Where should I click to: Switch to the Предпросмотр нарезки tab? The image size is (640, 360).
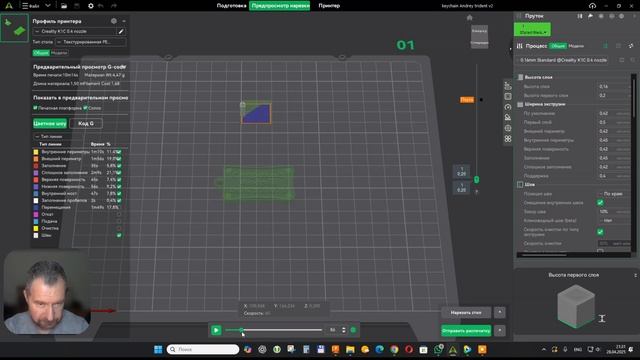point(280,6)
